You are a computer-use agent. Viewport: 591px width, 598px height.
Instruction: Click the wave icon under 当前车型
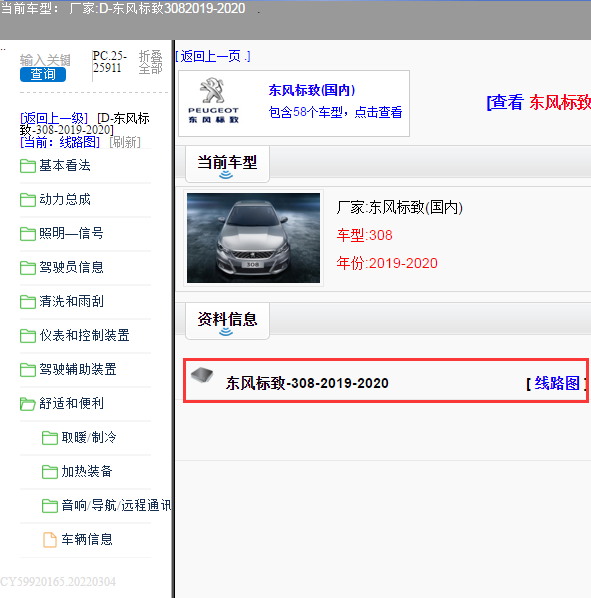pos(226,175)
